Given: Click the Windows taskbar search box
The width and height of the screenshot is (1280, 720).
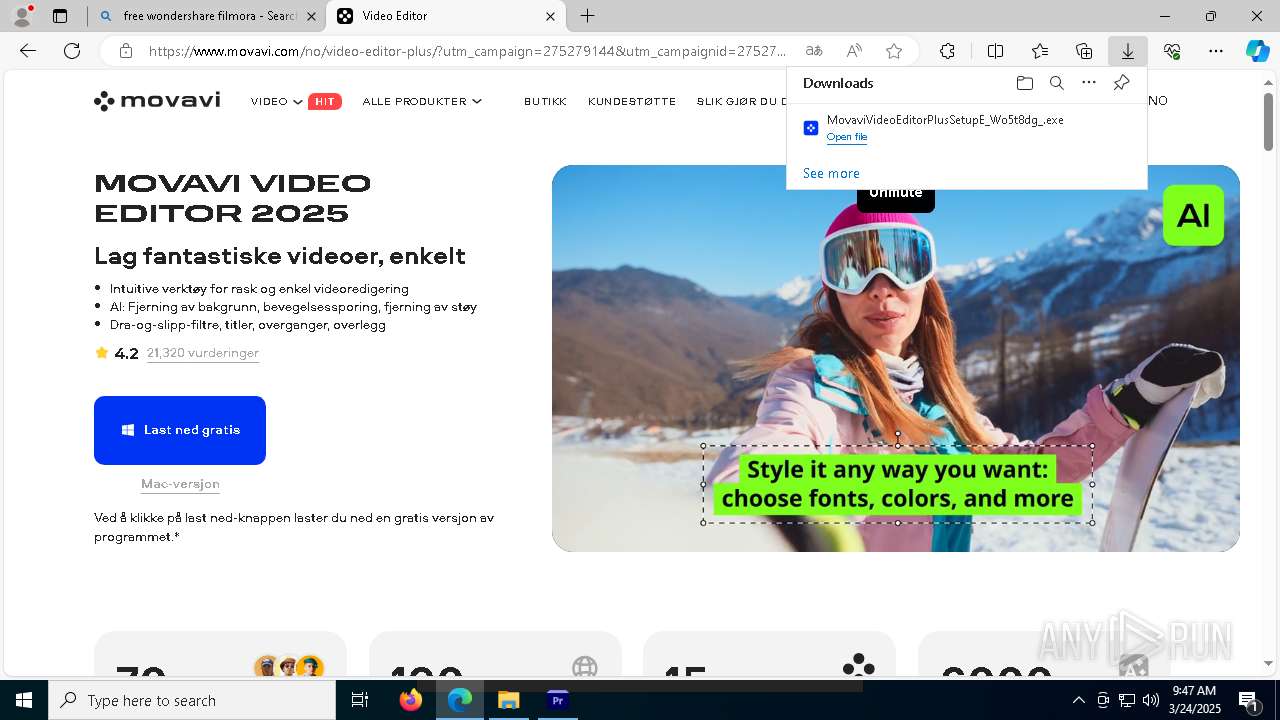Looking at the screenshot, I should 192,700.
